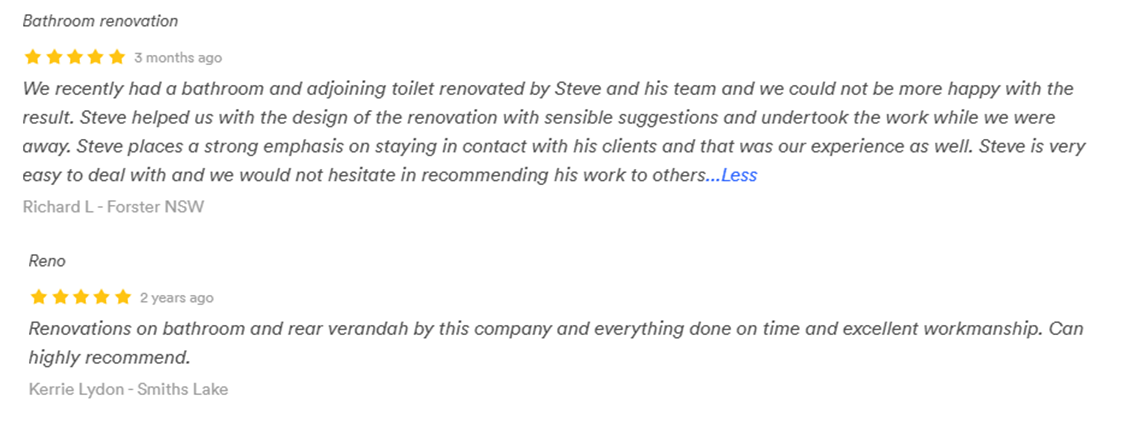Click the Reno review title
Viewport: 1133px width, 430px height.
point(47,261)
